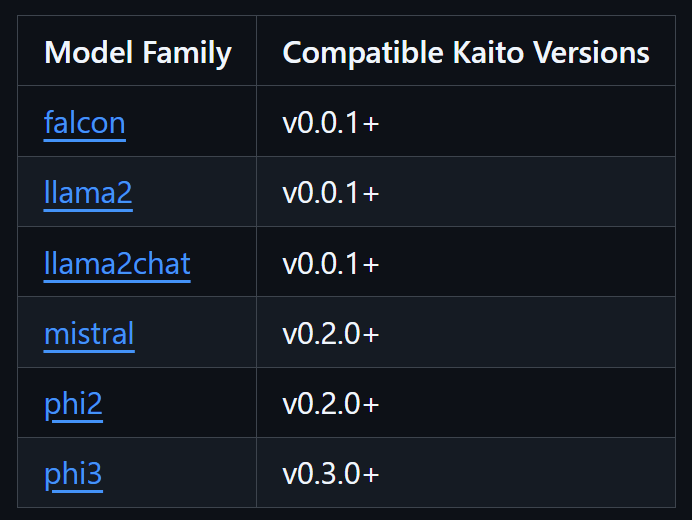692x520 pixels.
Task: Open the falcon model family link
Action: click(x=85, y=123)
